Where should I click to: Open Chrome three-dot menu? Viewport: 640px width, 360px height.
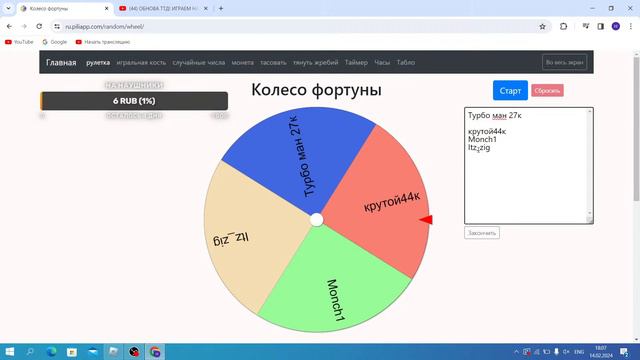tap(631, 27)
